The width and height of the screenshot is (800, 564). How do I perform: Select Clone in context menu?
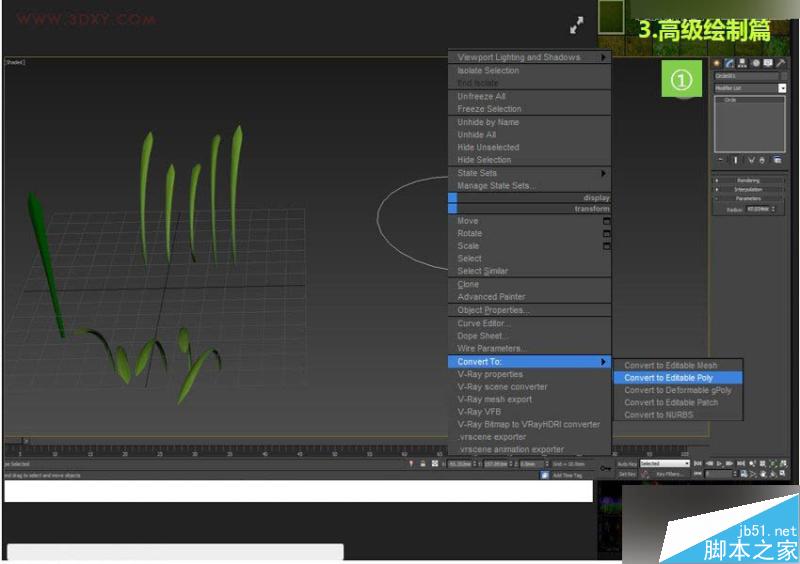click(x=530, y=284)
